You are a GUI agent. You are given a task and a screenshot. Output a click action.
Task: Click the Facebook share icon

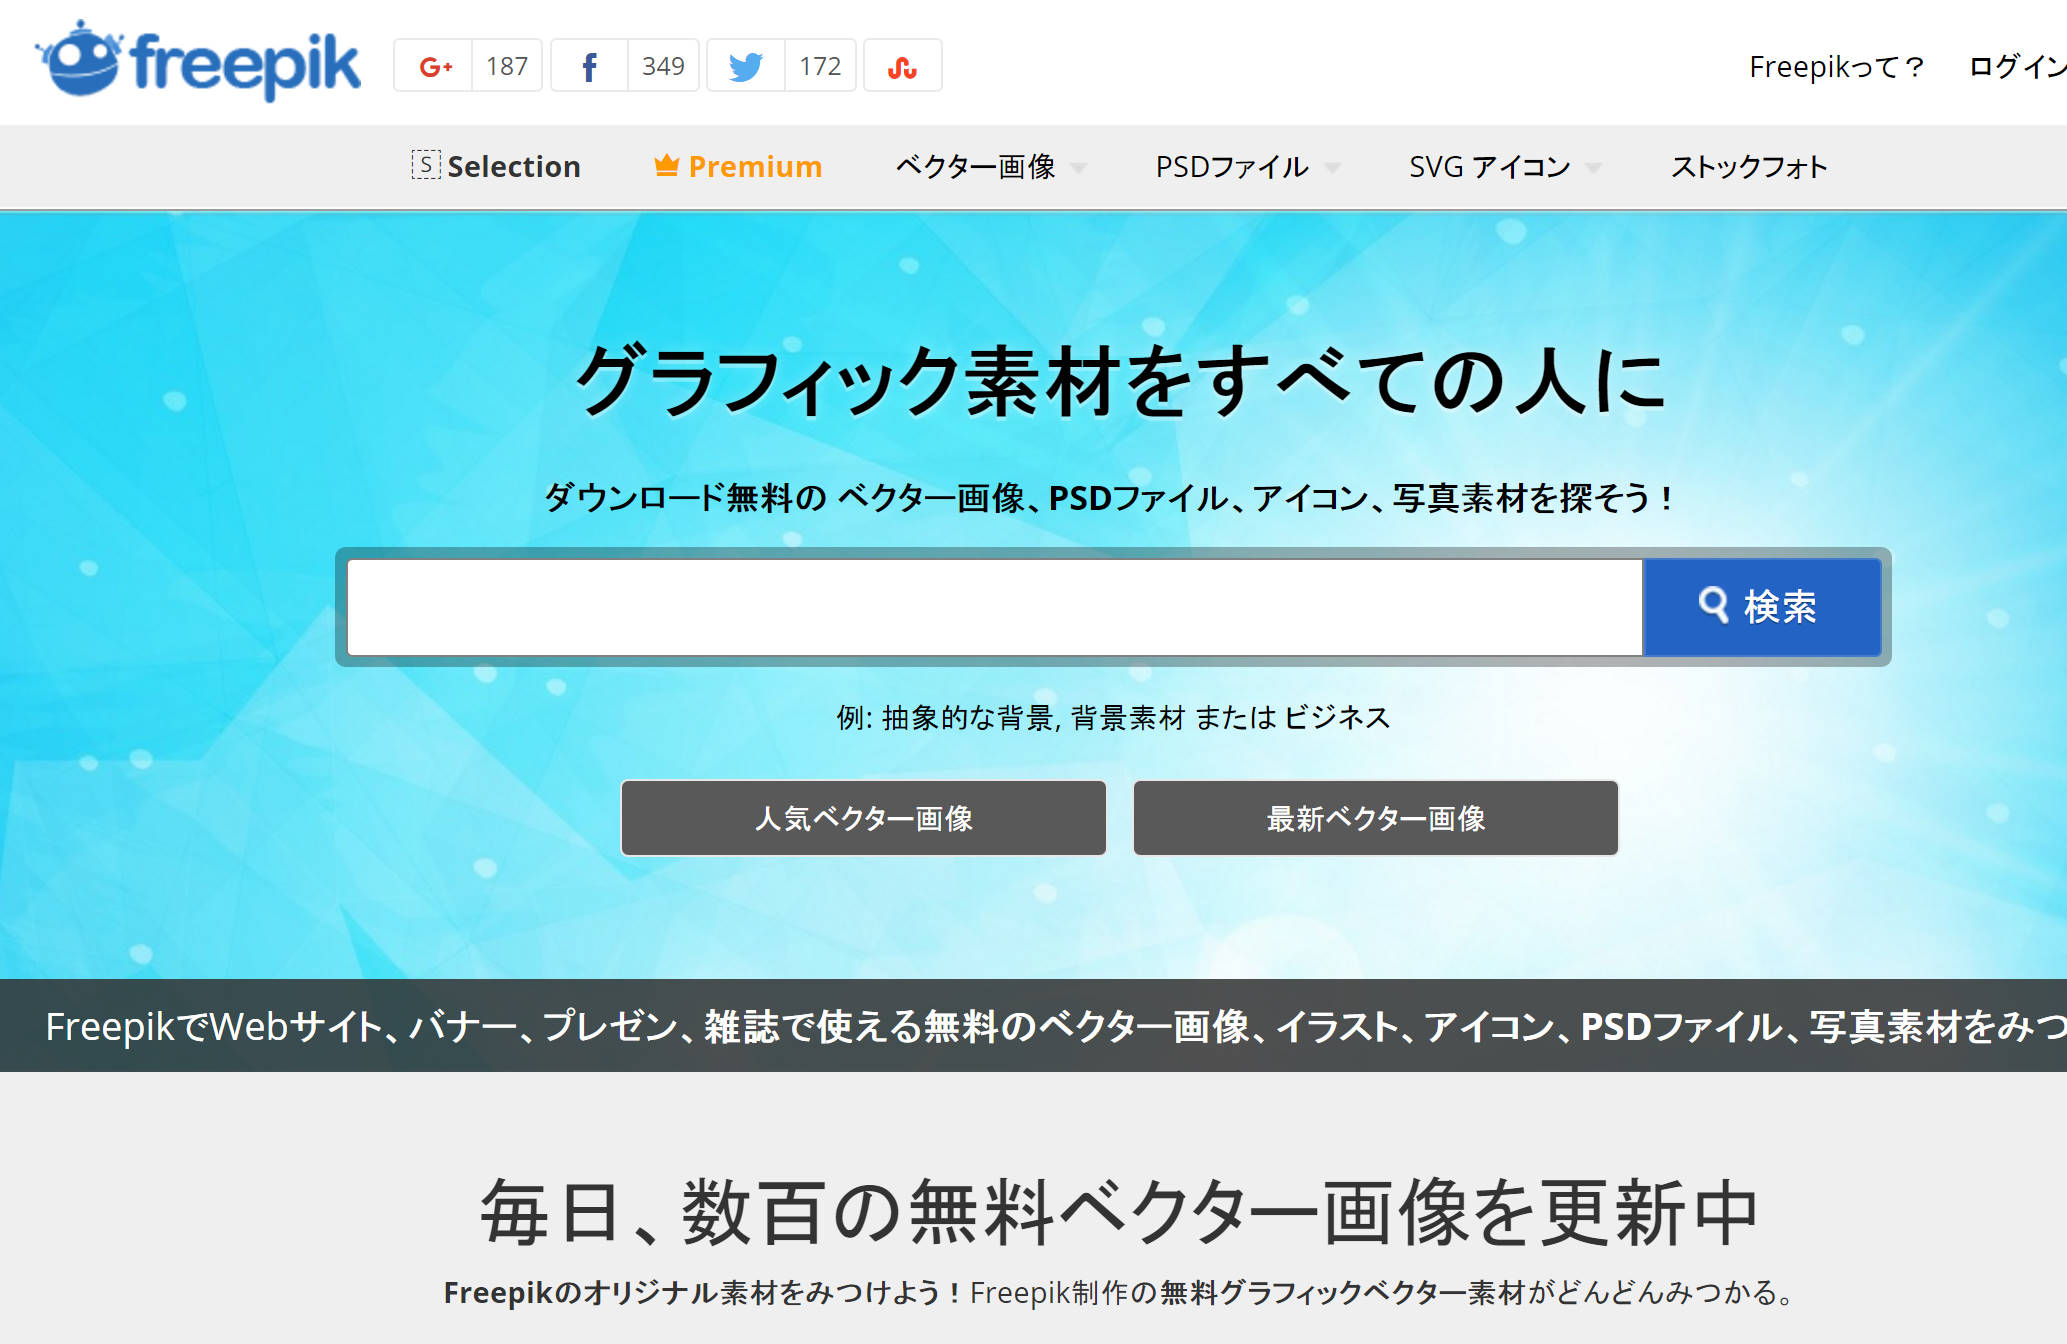point(590,67)
